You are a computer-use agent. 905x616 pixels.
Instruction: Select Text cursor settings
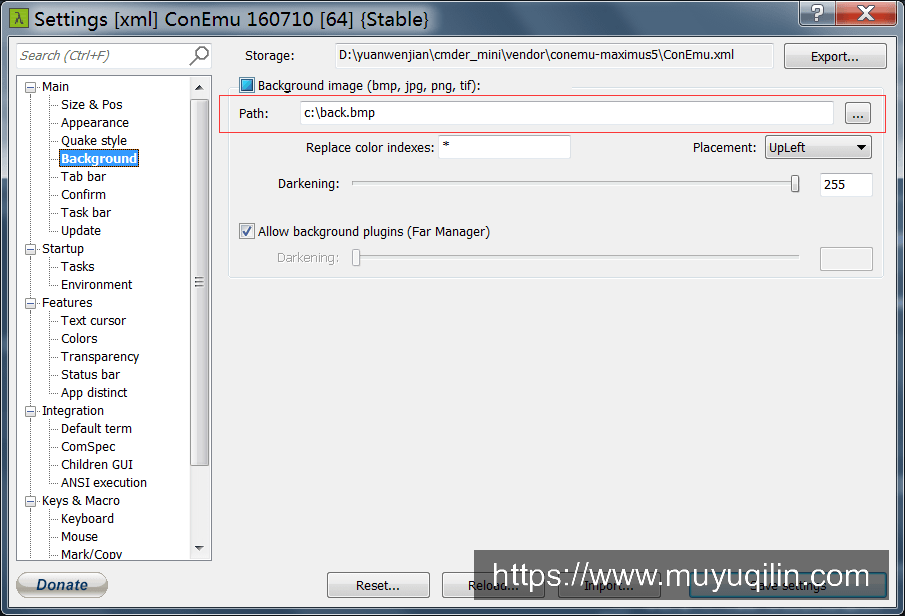point(93,320)
